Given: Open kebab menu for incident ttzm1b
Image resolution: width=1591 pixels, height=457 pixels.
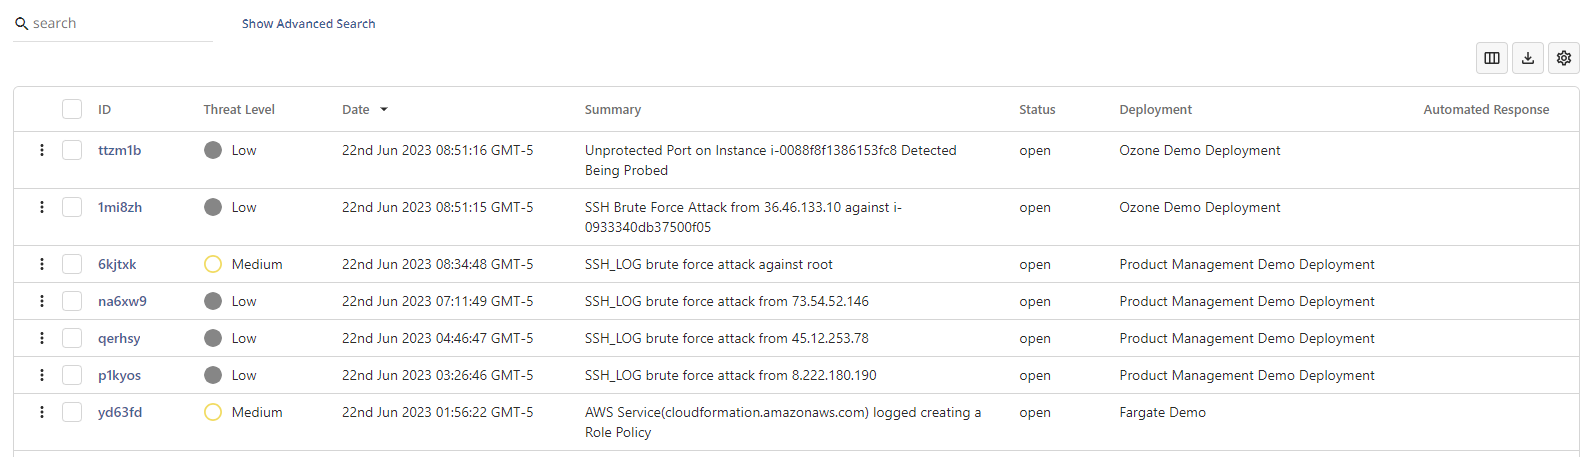Looking at the screenshot, I should (41, 150).
